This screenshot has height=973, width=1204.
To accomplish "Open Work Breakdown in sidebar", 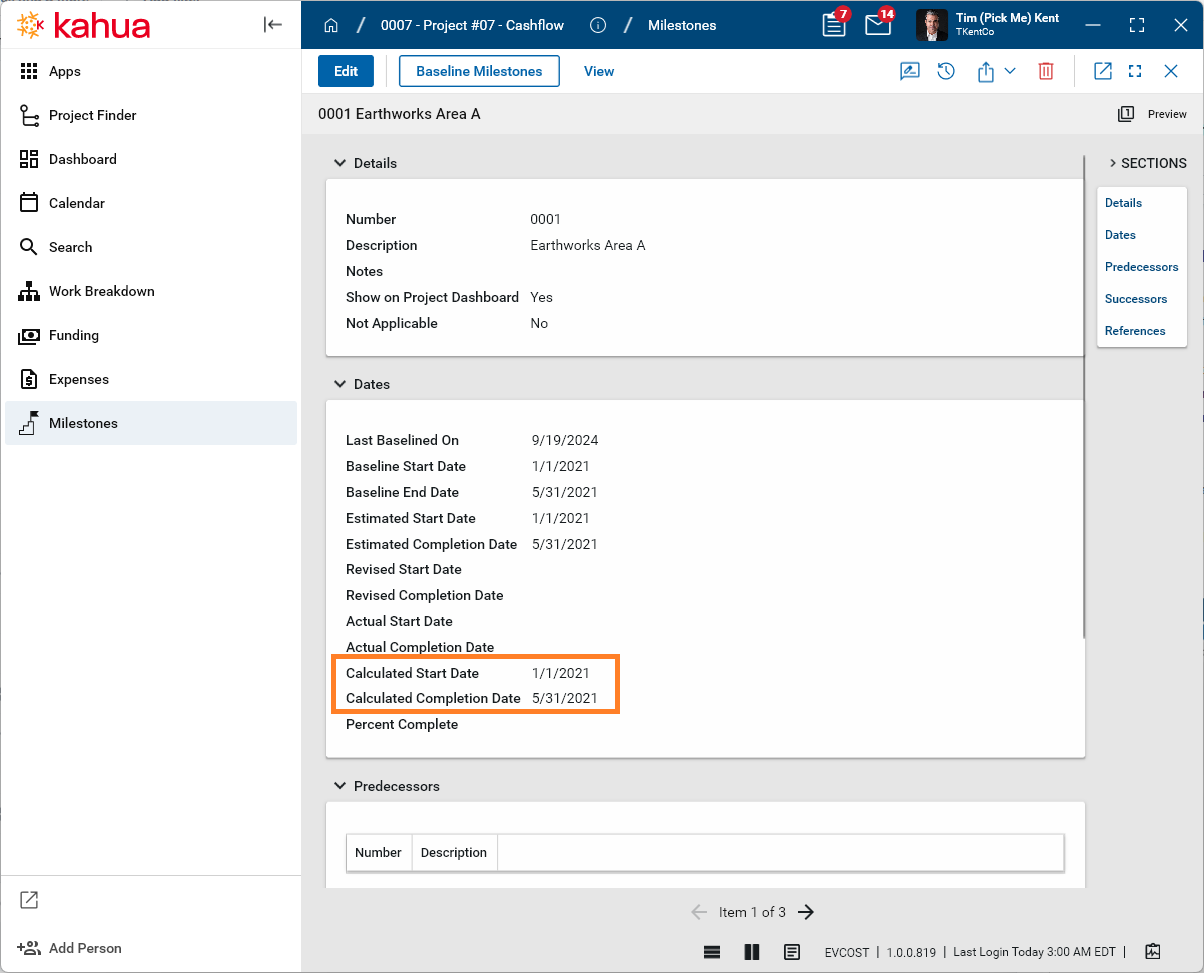I will click(101, 291).
